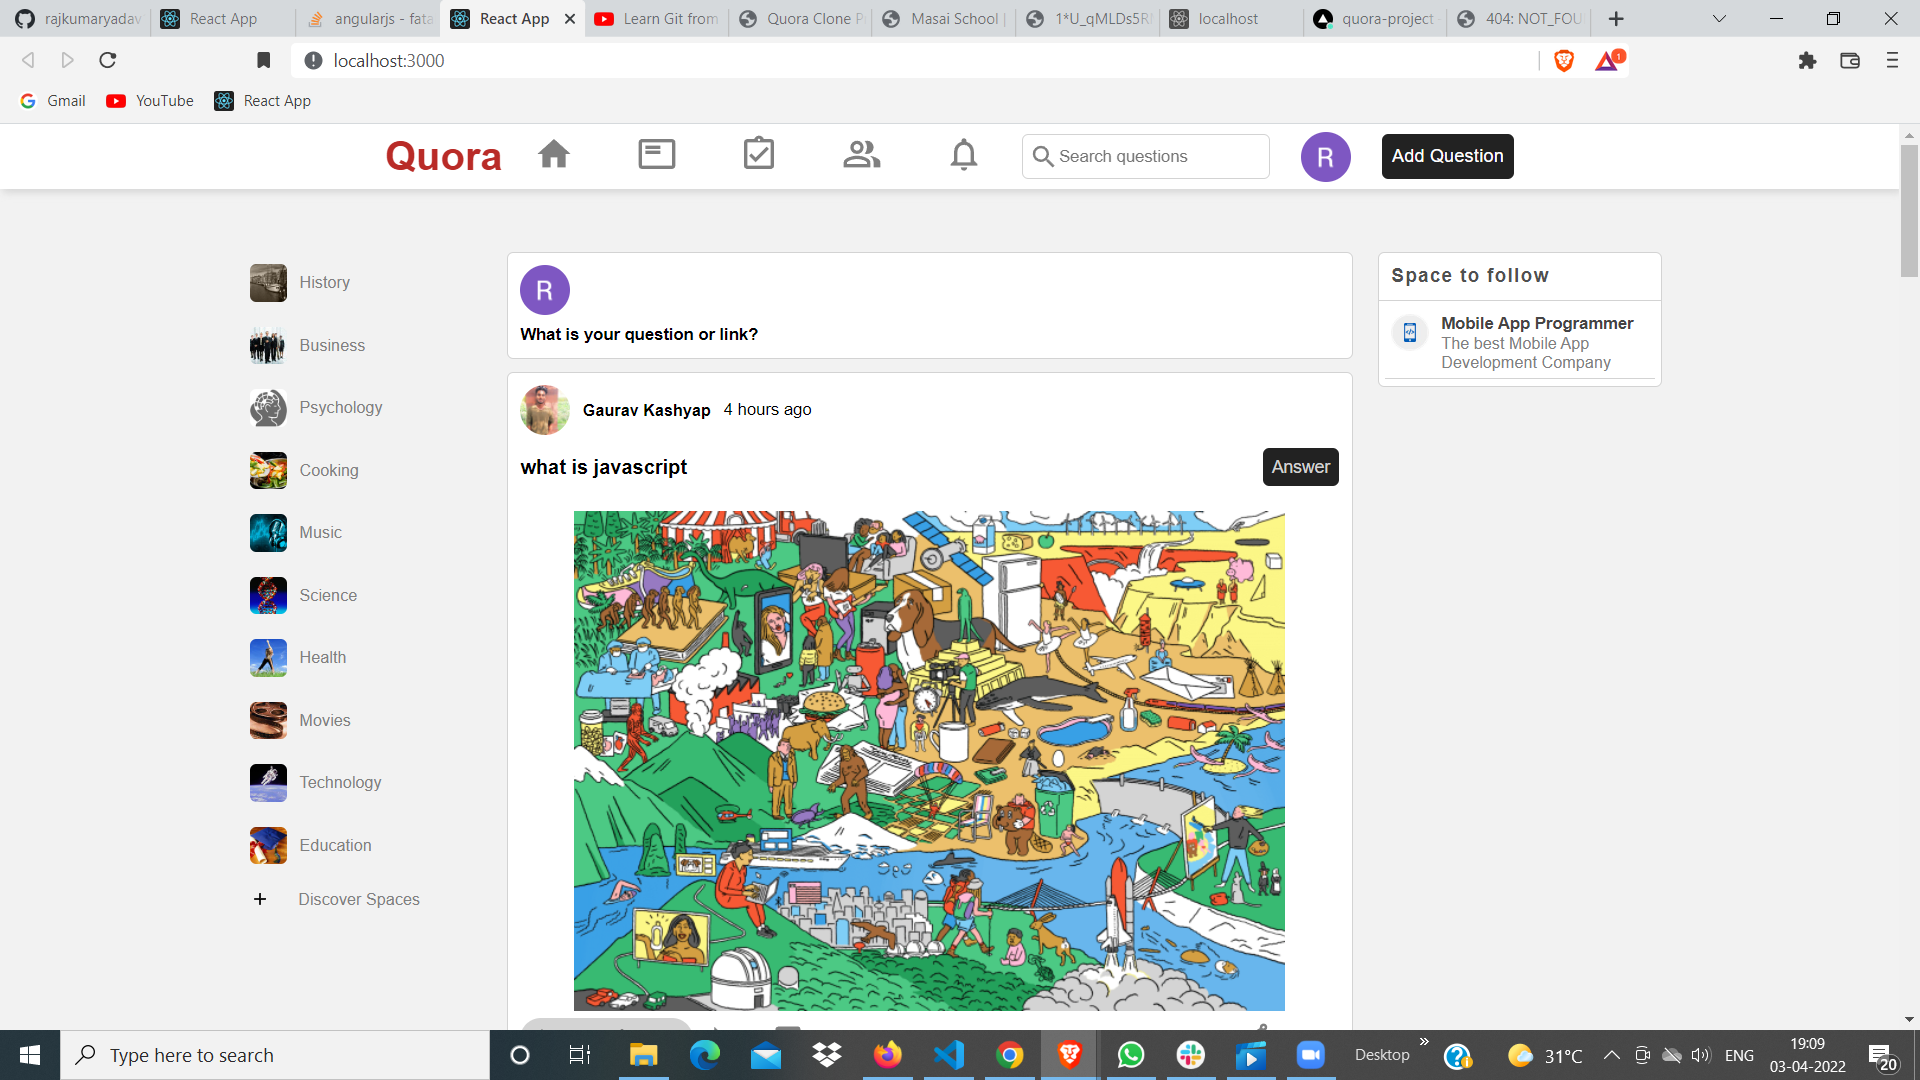Image resolution: width=1920 pixels, height=1080 pixels.
Task: Click the Movies space icon
Action: pos(268,720)
